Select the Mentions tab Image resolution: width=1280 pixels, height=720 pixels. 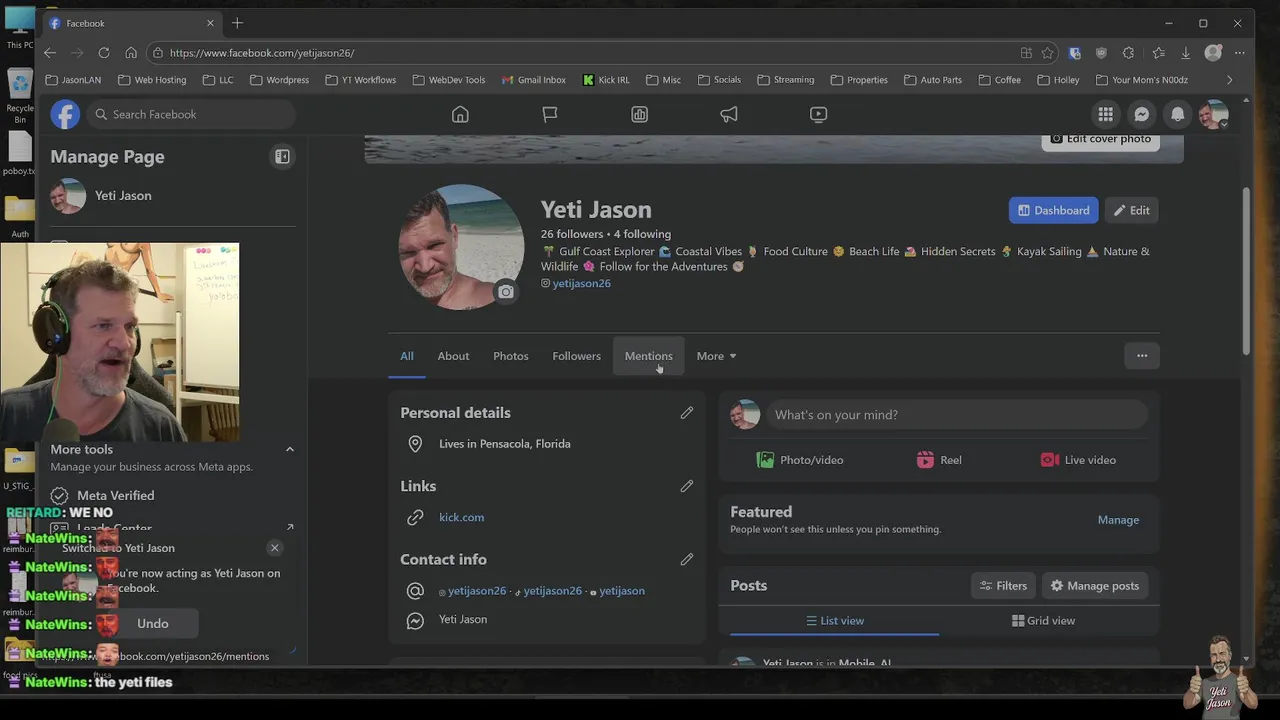click(649, 356)
